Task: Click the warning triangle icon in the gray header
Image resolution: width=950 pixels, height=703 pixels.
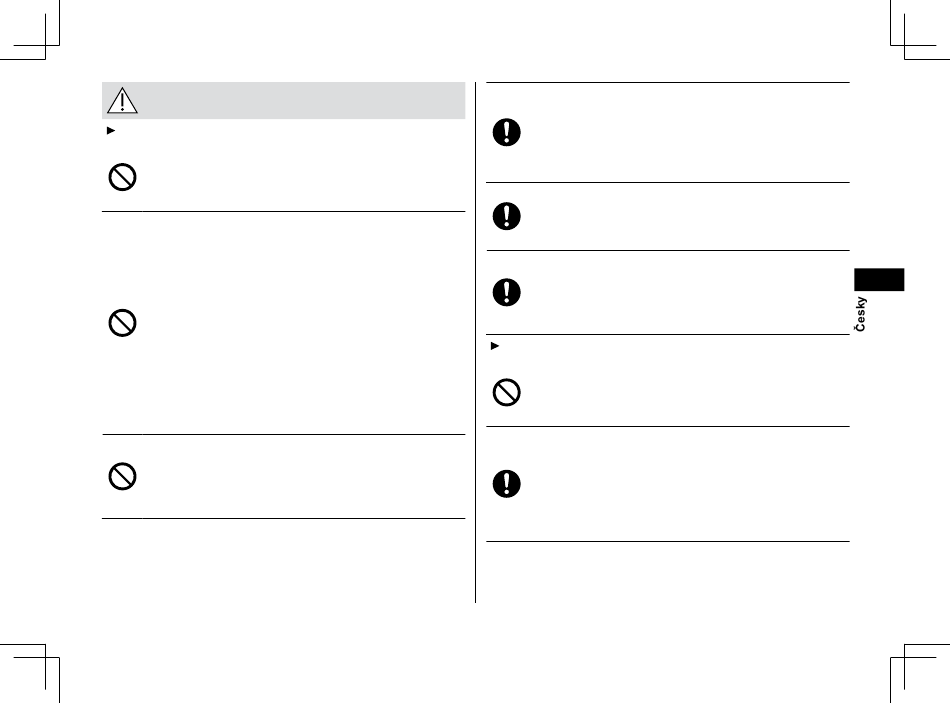Action: (122, 101)
